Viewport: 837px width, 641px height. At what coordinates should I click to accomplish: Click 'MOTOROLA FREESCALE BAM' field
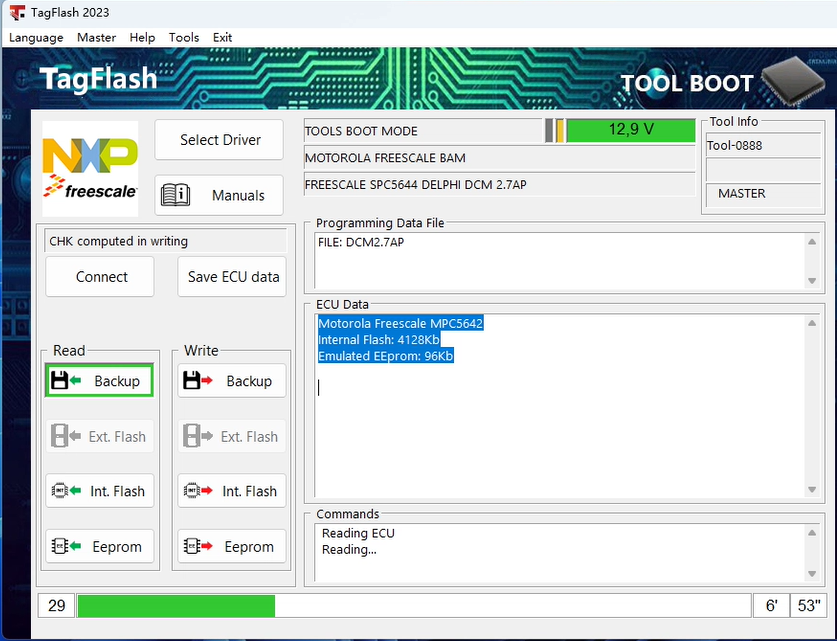pos(499,158)
